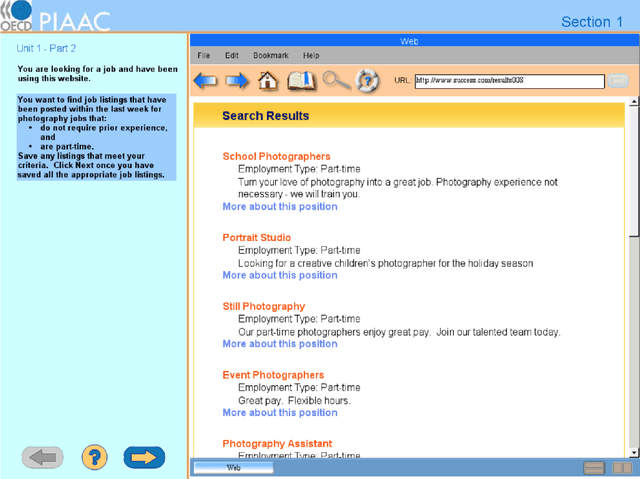
Task: Click the browser forward arrow icon
Action: (x=237, y=80)
